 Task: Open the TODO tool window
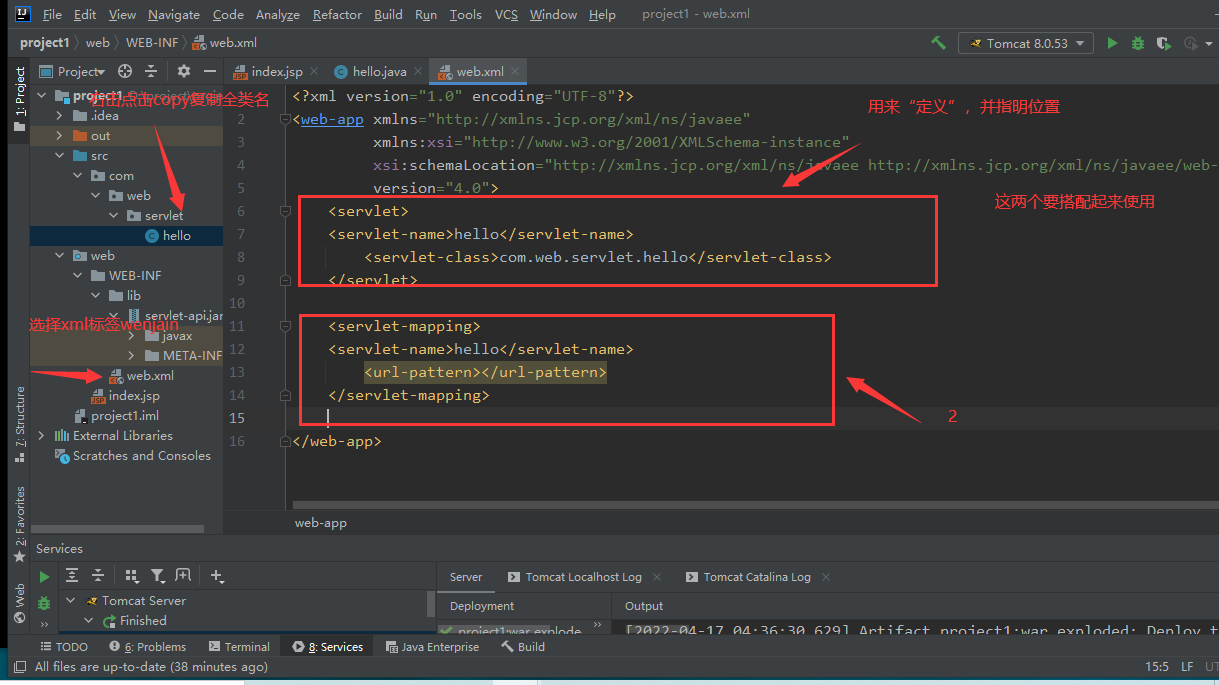(x=64, y=646)
